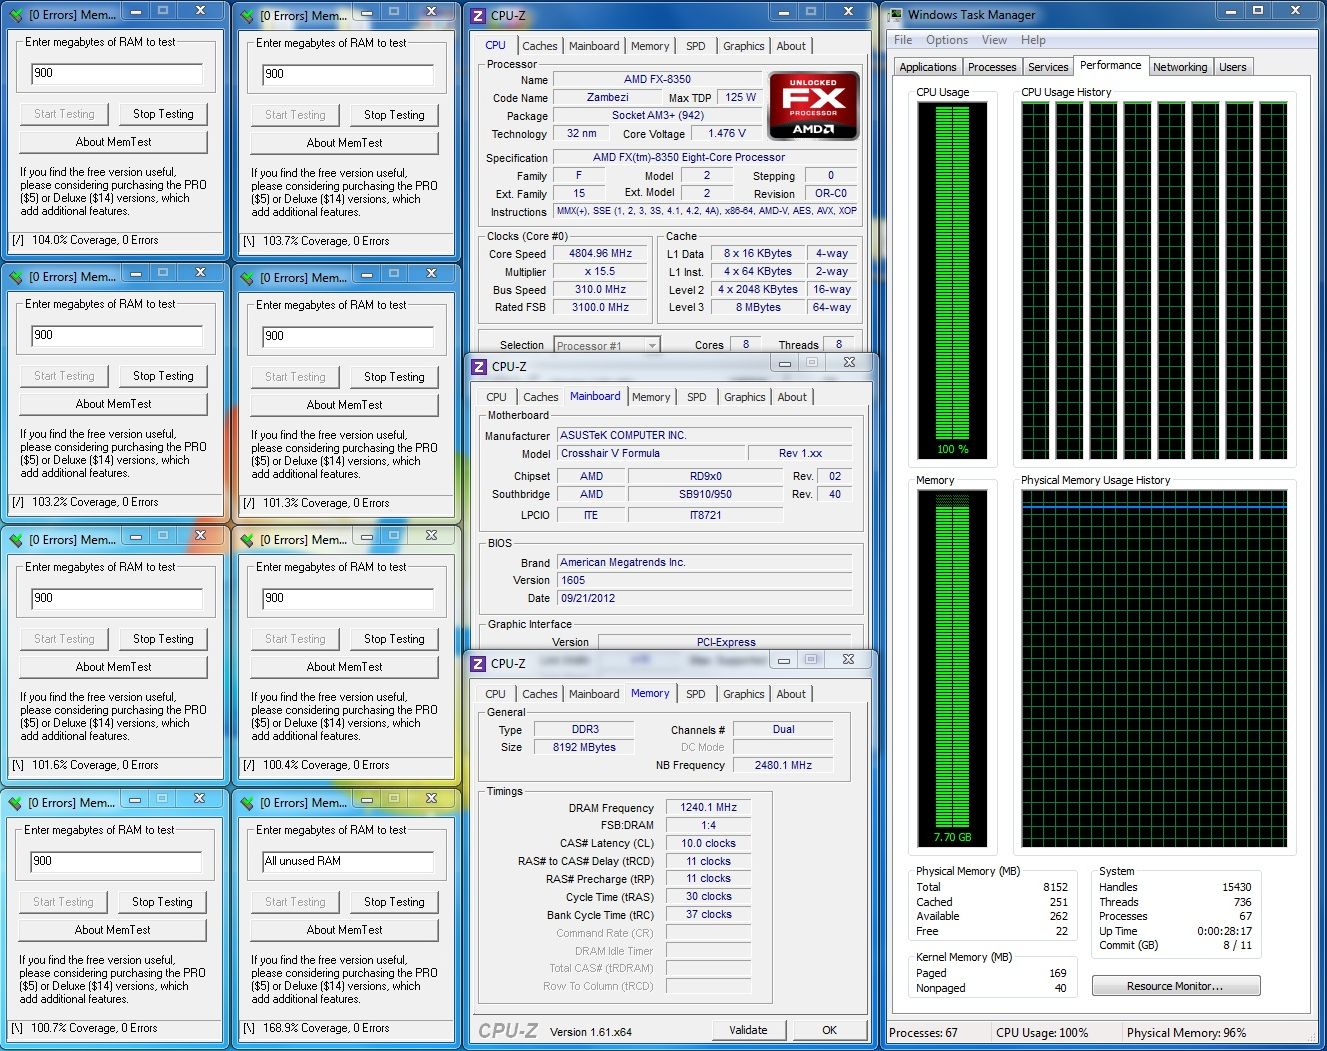Click the Windows Task Manager title bar icon
This screenshot has height=1051, width=1327.
(895, 15)
